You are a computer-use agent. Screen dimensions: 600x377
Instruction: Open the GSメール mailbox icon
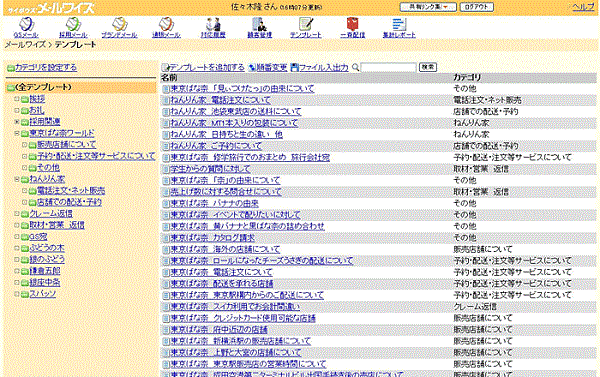click(x=26, y=24)
